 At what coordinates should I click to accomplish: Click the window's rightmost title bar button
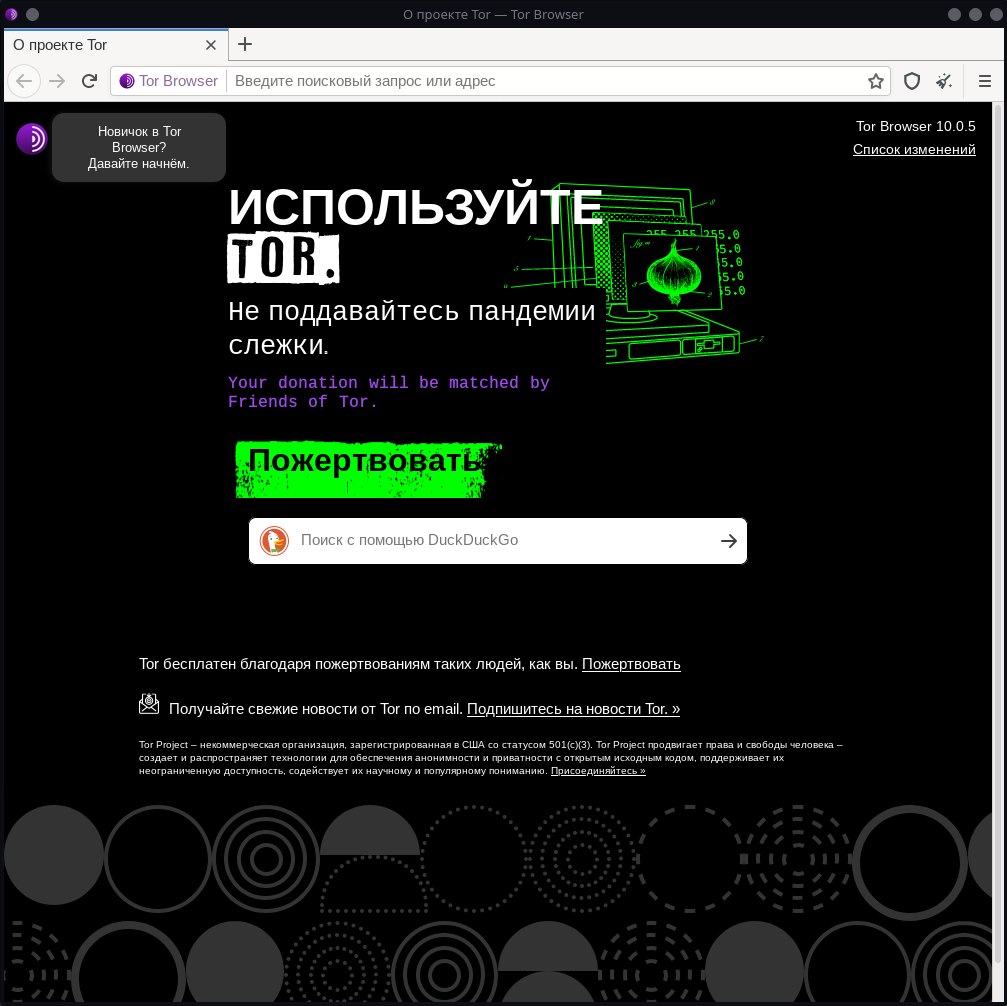tap(995, 14)
